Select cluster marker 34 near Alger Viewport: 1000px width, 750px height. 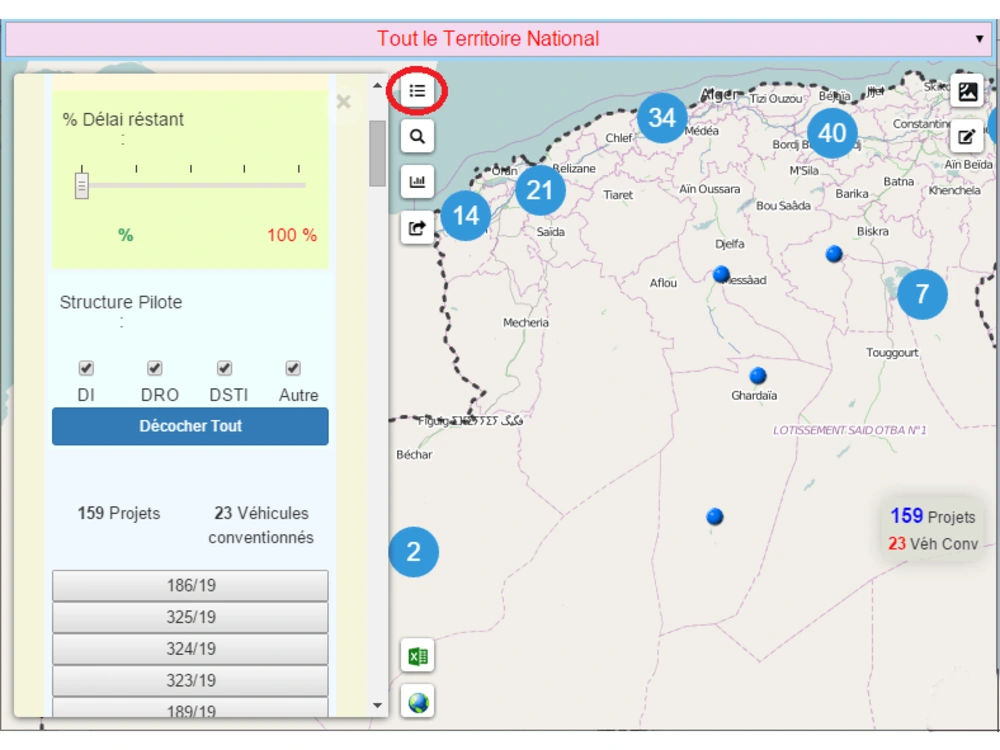click(662, 117)
